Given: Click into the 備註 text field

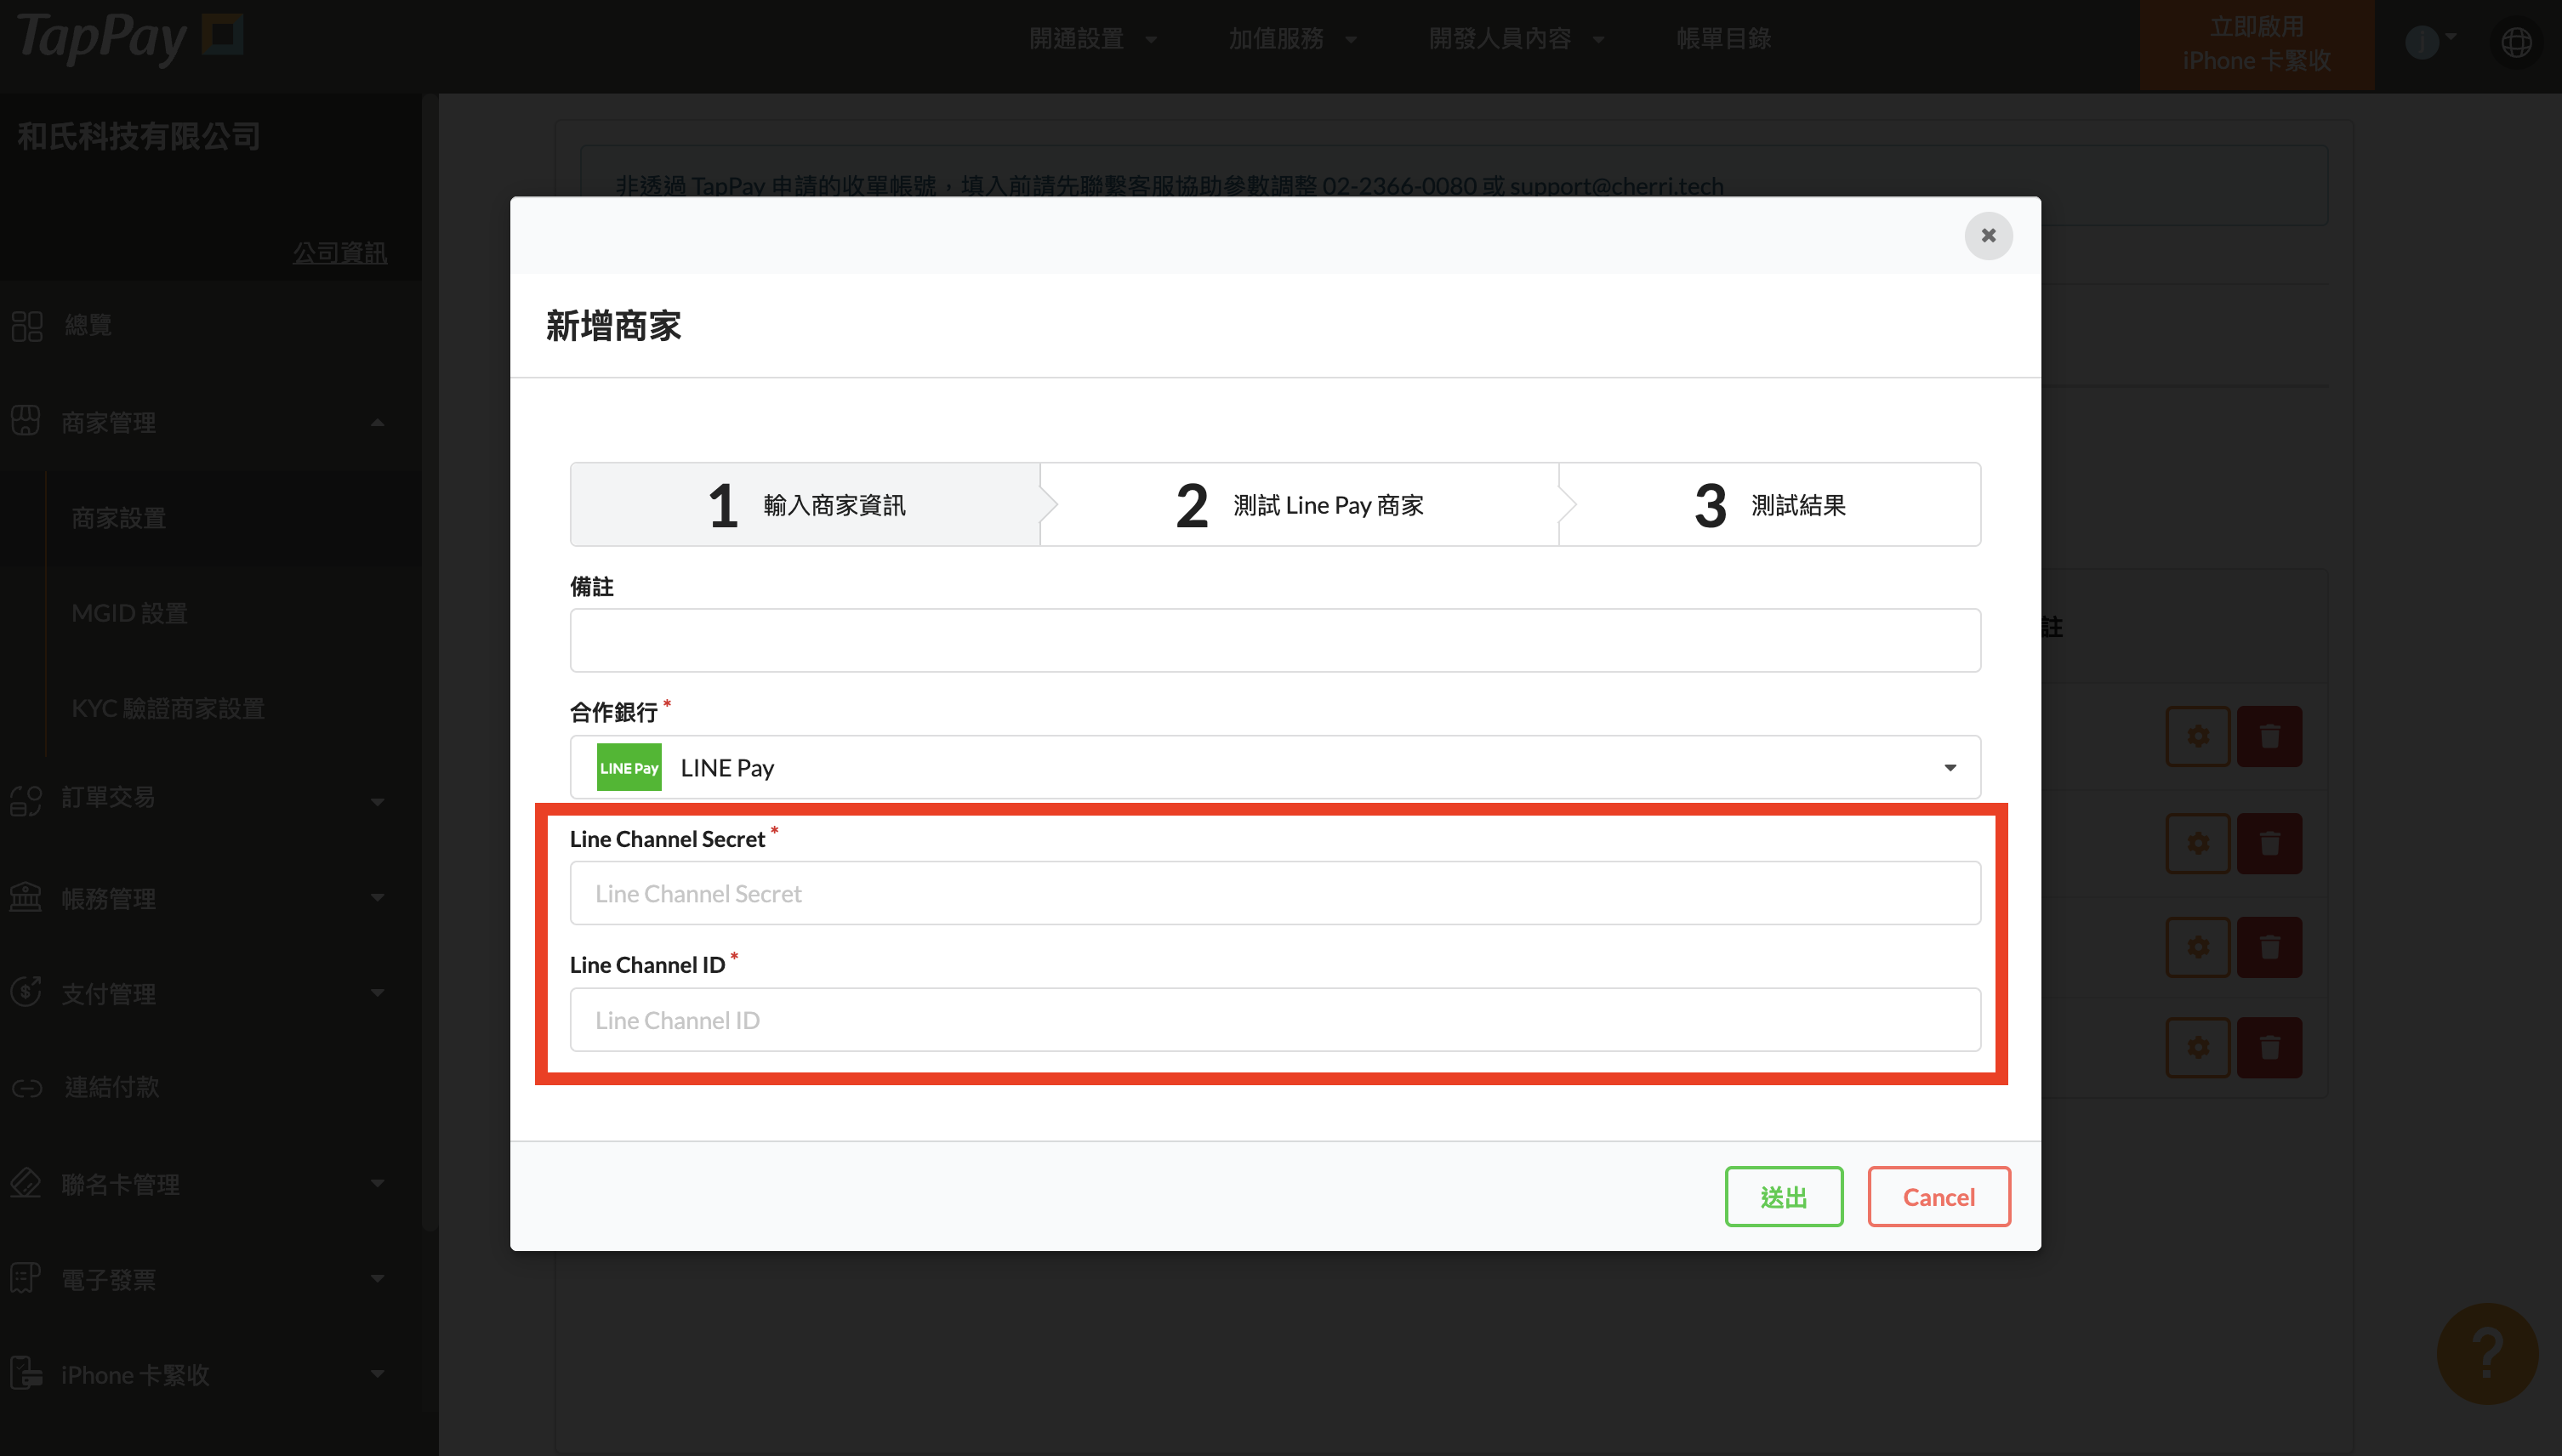Looking at the screenshot, I should point(1275,641).
